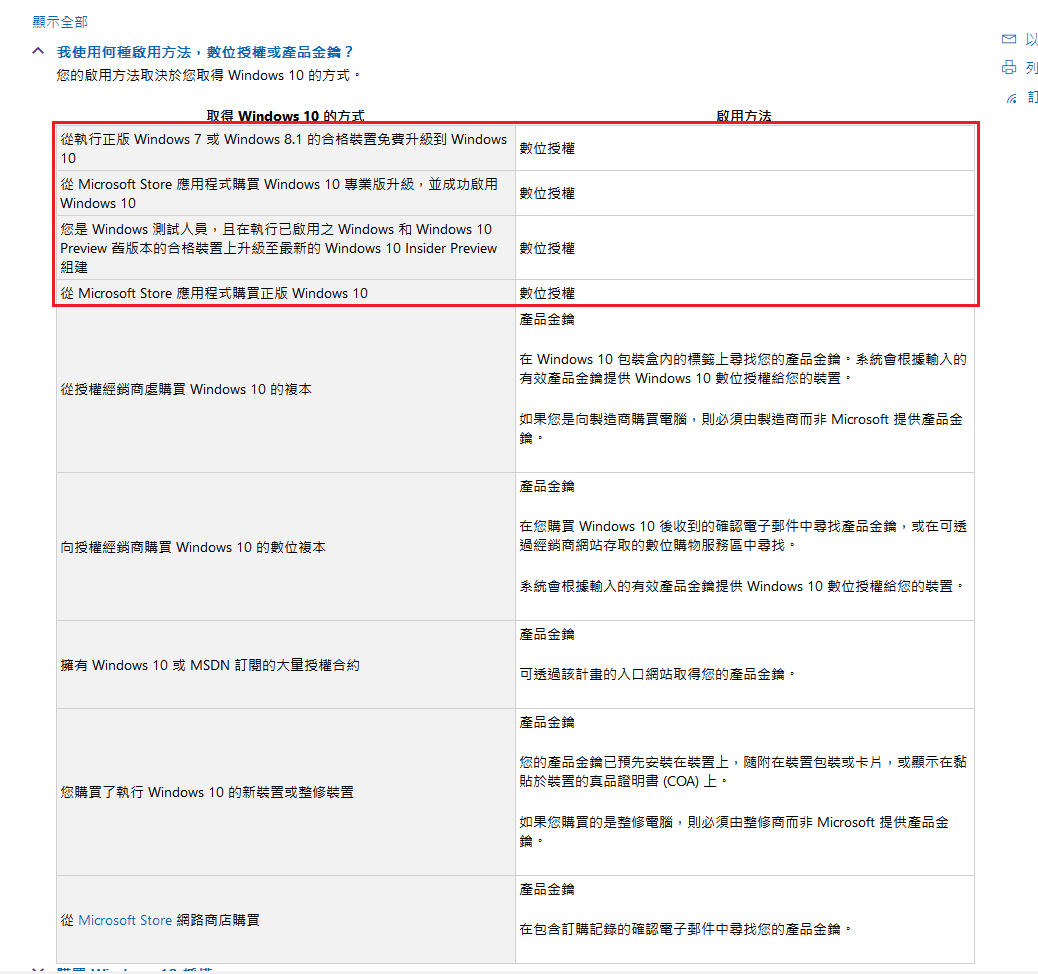1038x974 pixels.
Task: Click the 訂 label beside the subscribe icon
Action: [x=1033, y=96]
